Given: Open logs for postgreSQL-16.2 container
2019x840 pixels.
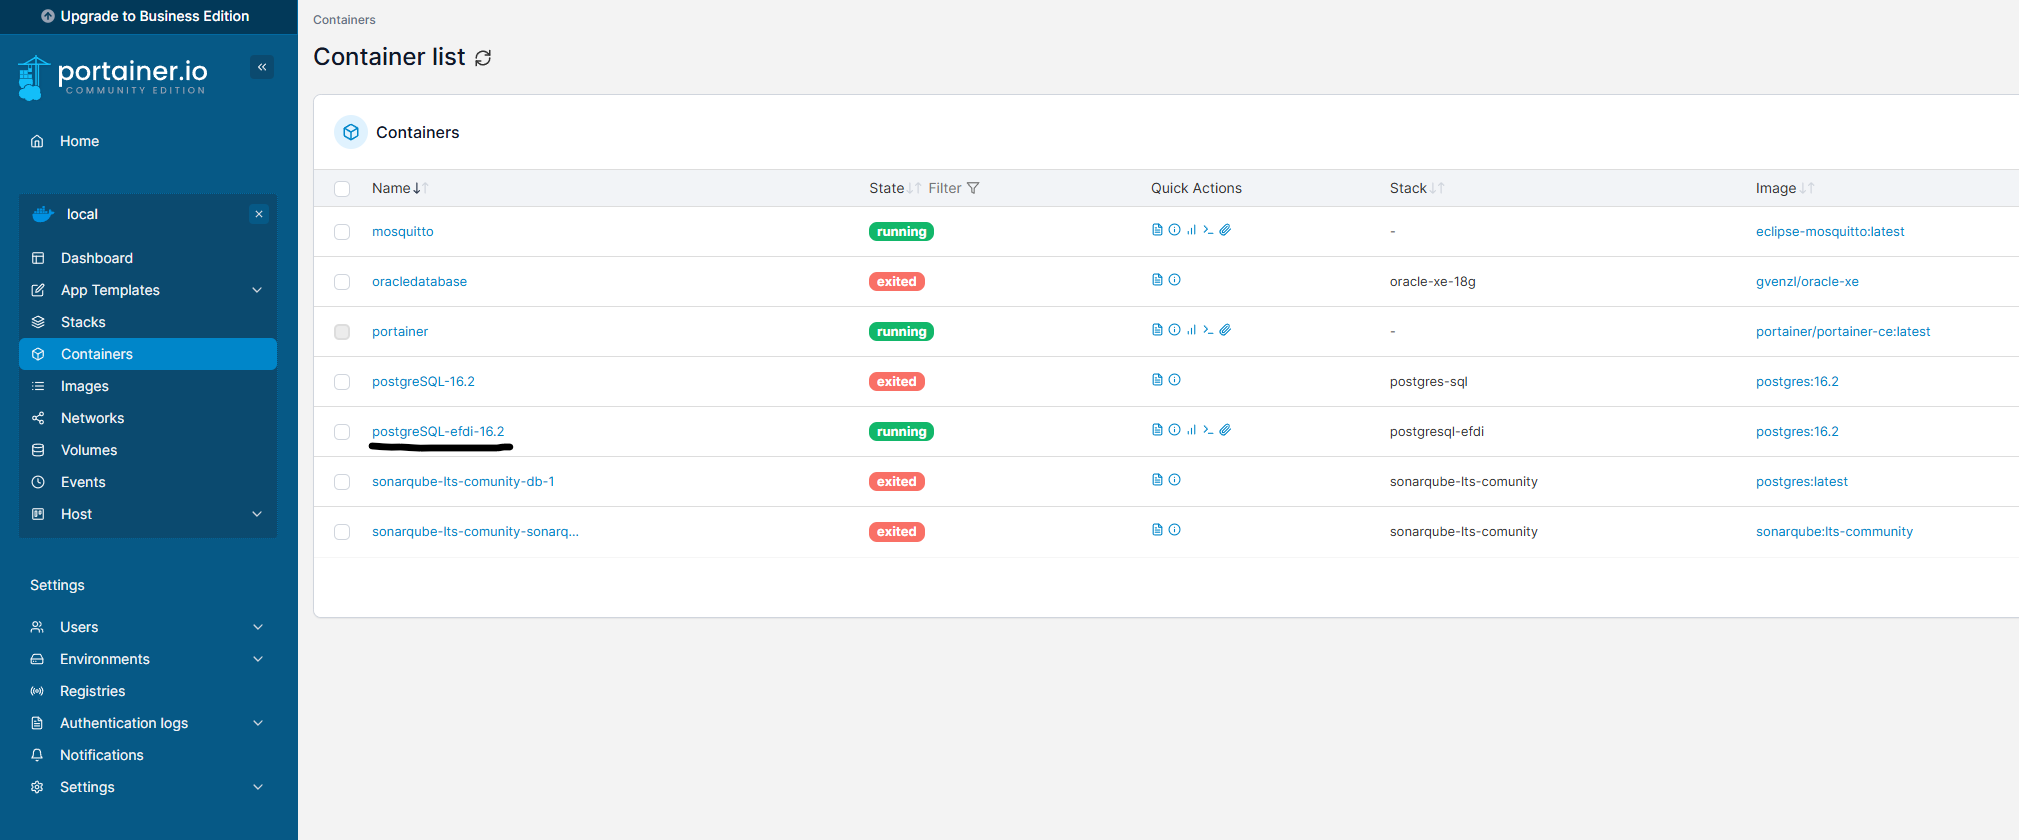Looking at the screenshot, I should [x=1157, y=380].
